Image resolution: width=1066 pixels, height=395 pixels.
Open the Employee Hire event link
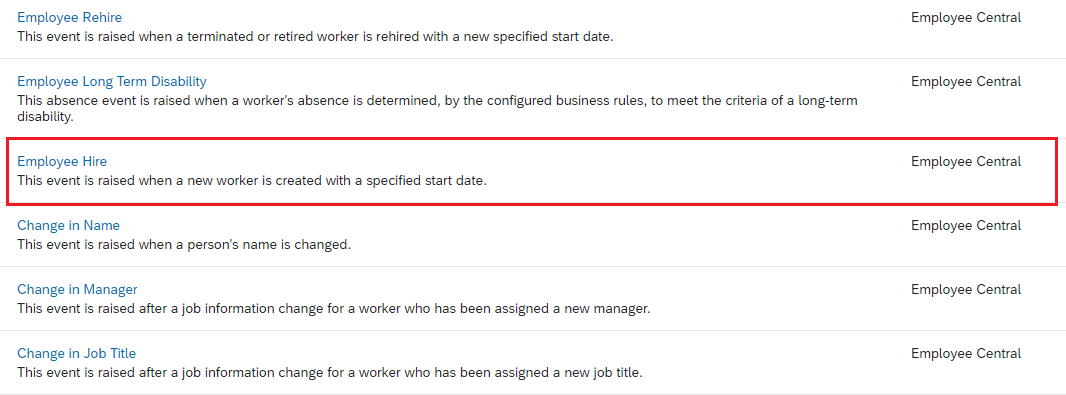pyautogui.click(x=62, y=161)
